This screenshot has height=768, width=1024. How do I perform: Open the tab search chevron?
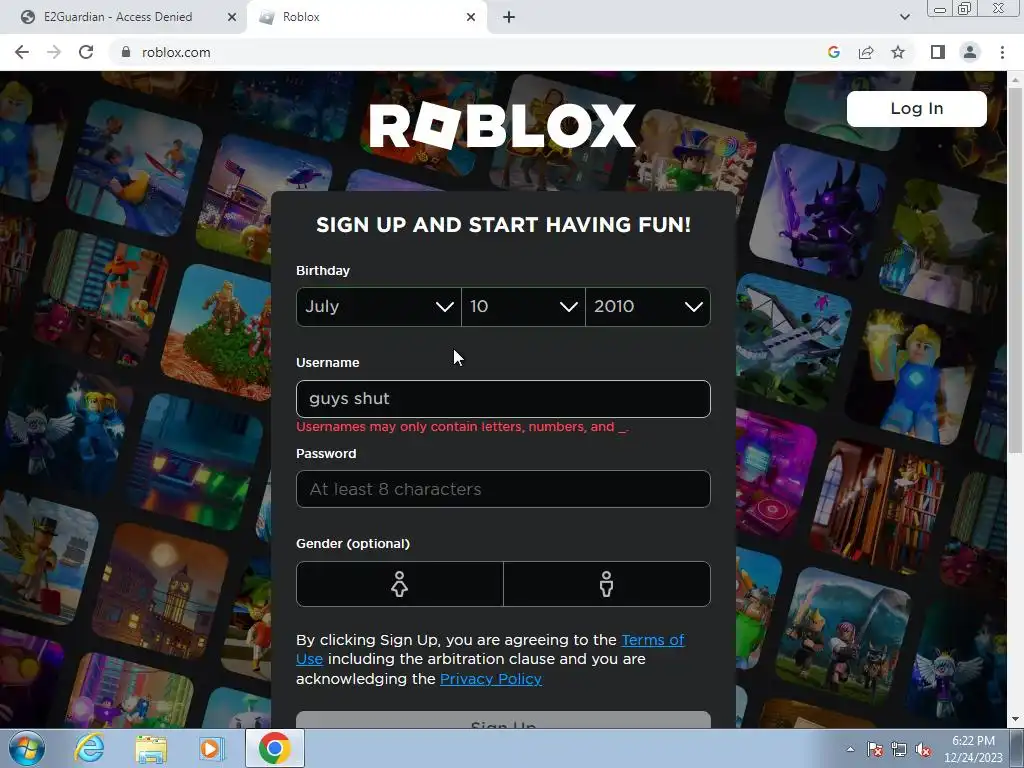[x=904, y=17]
